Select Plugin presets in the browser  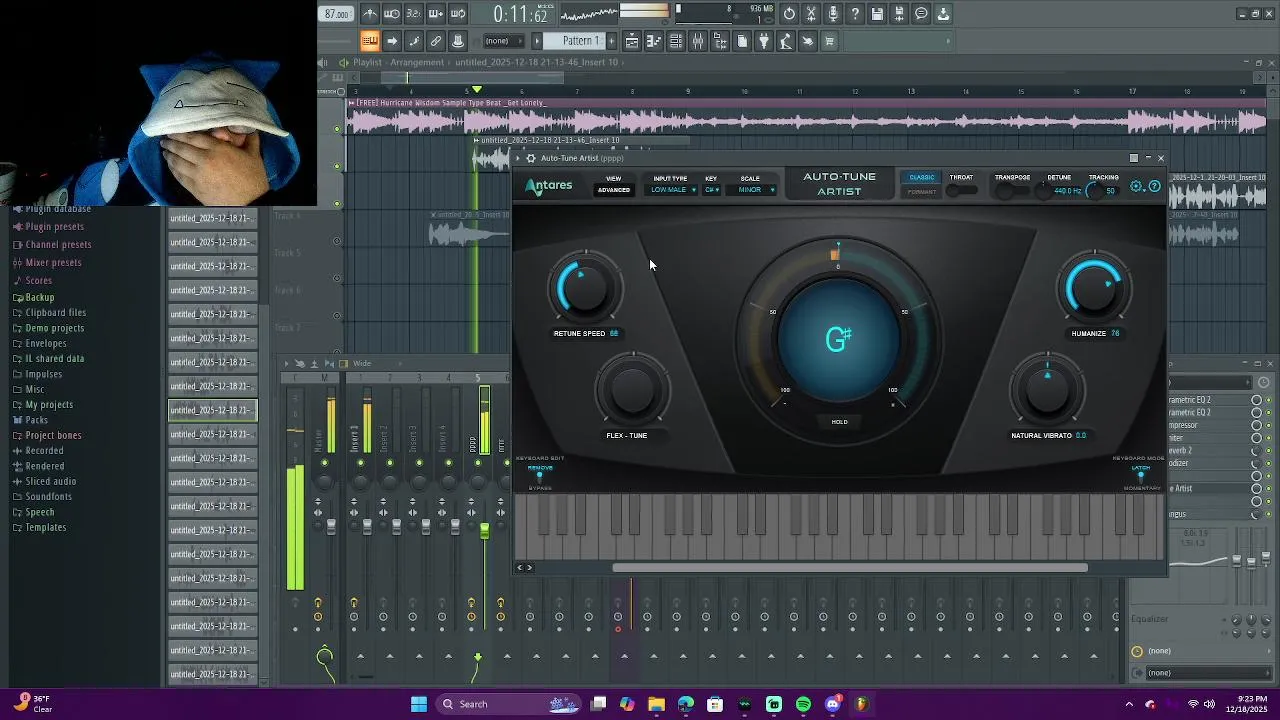click(x=54, y=227)
